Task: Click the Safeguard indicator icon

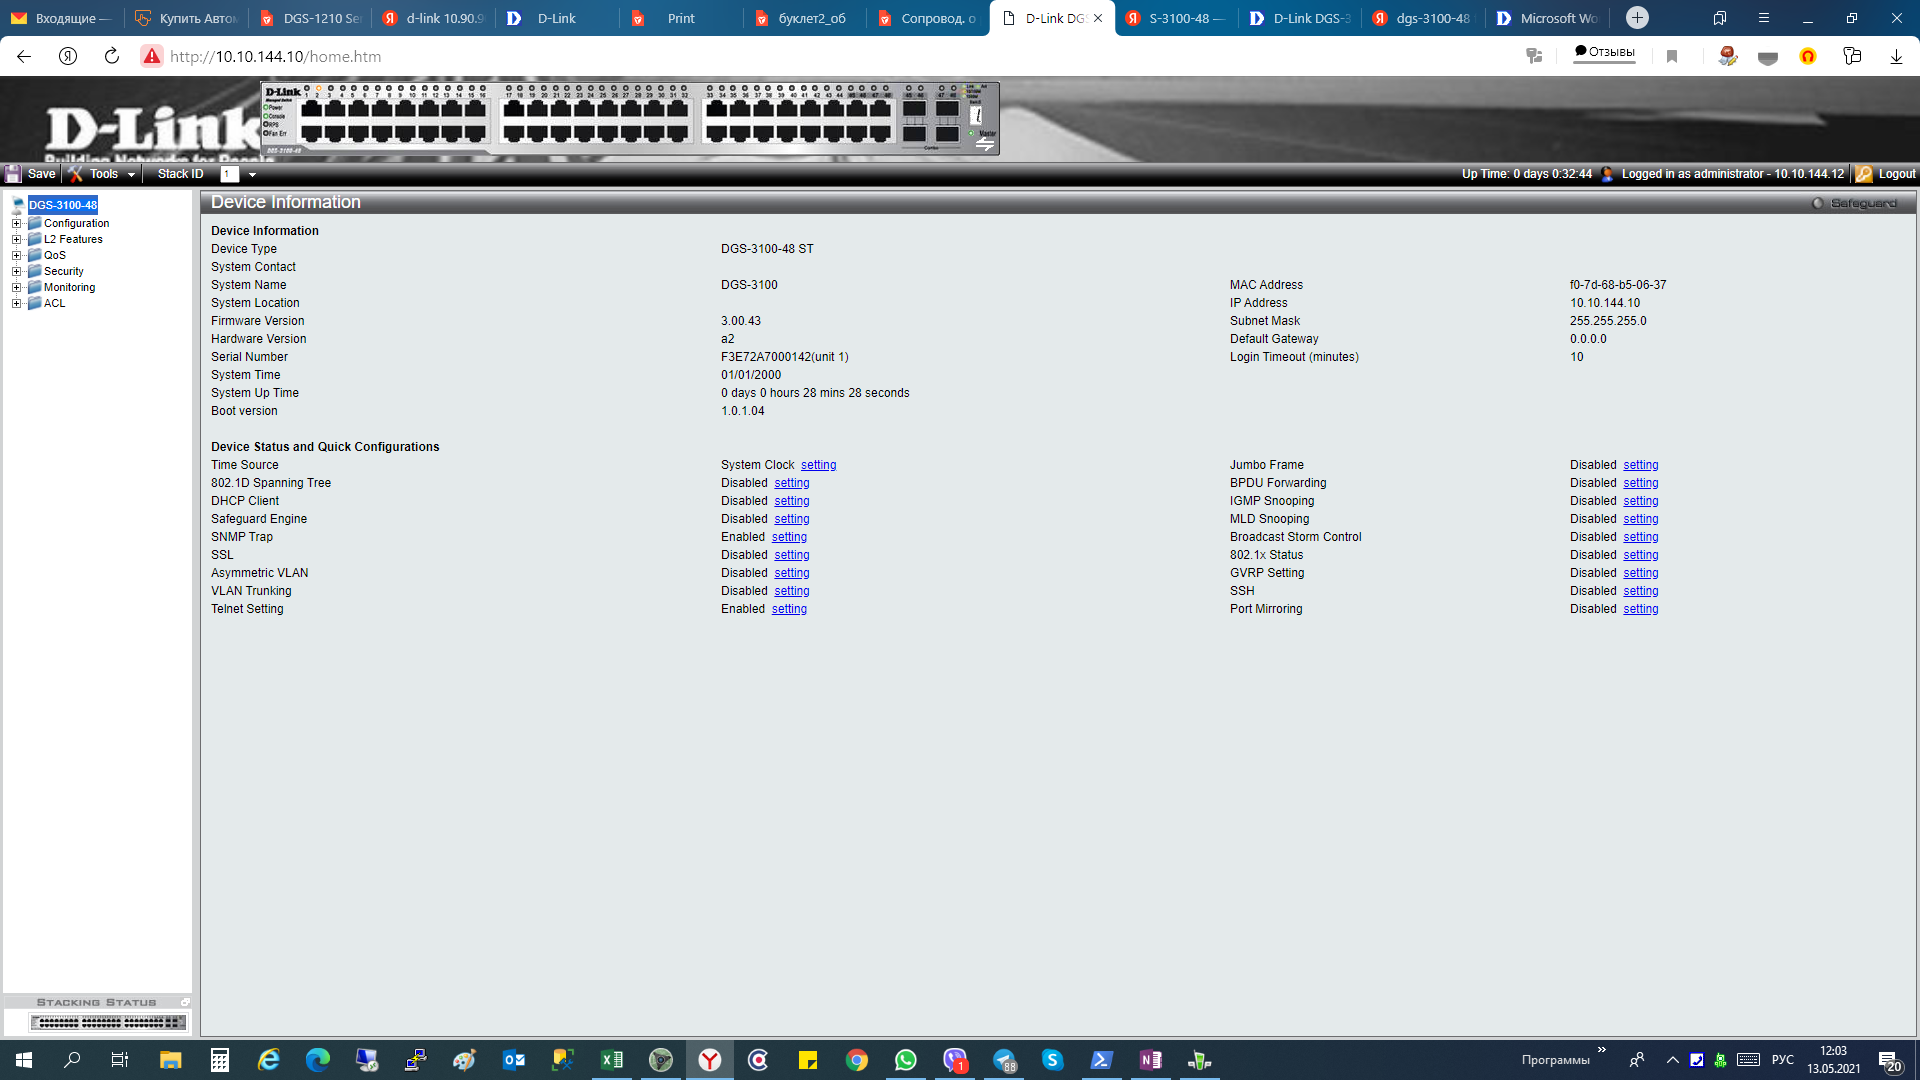Action: (x=1818, y=203)
